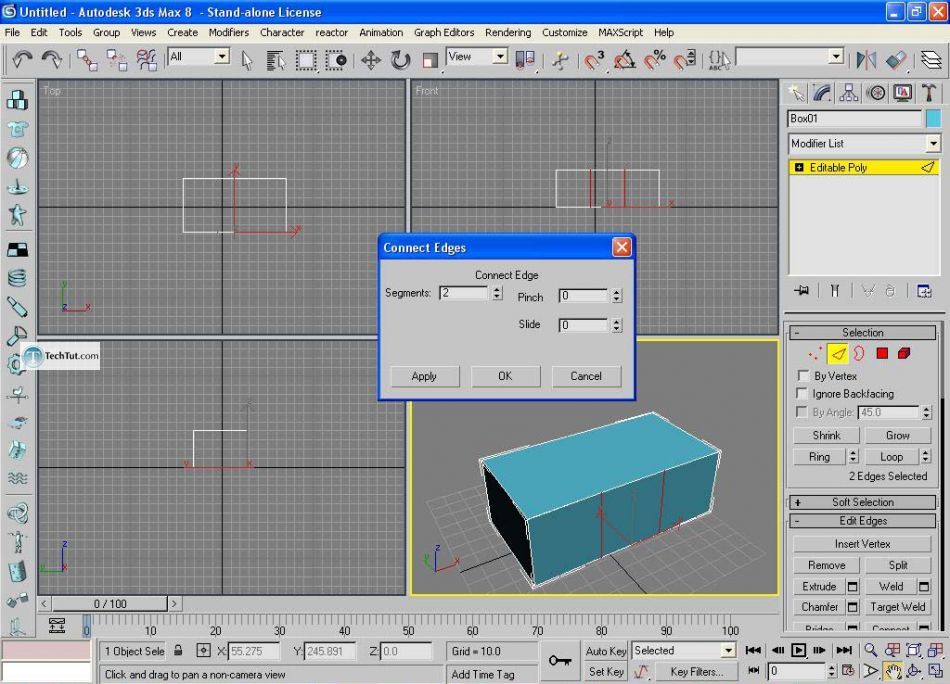Select the Select and Link tool
This screenshot has height=684, width=950.
coord(87,60)
